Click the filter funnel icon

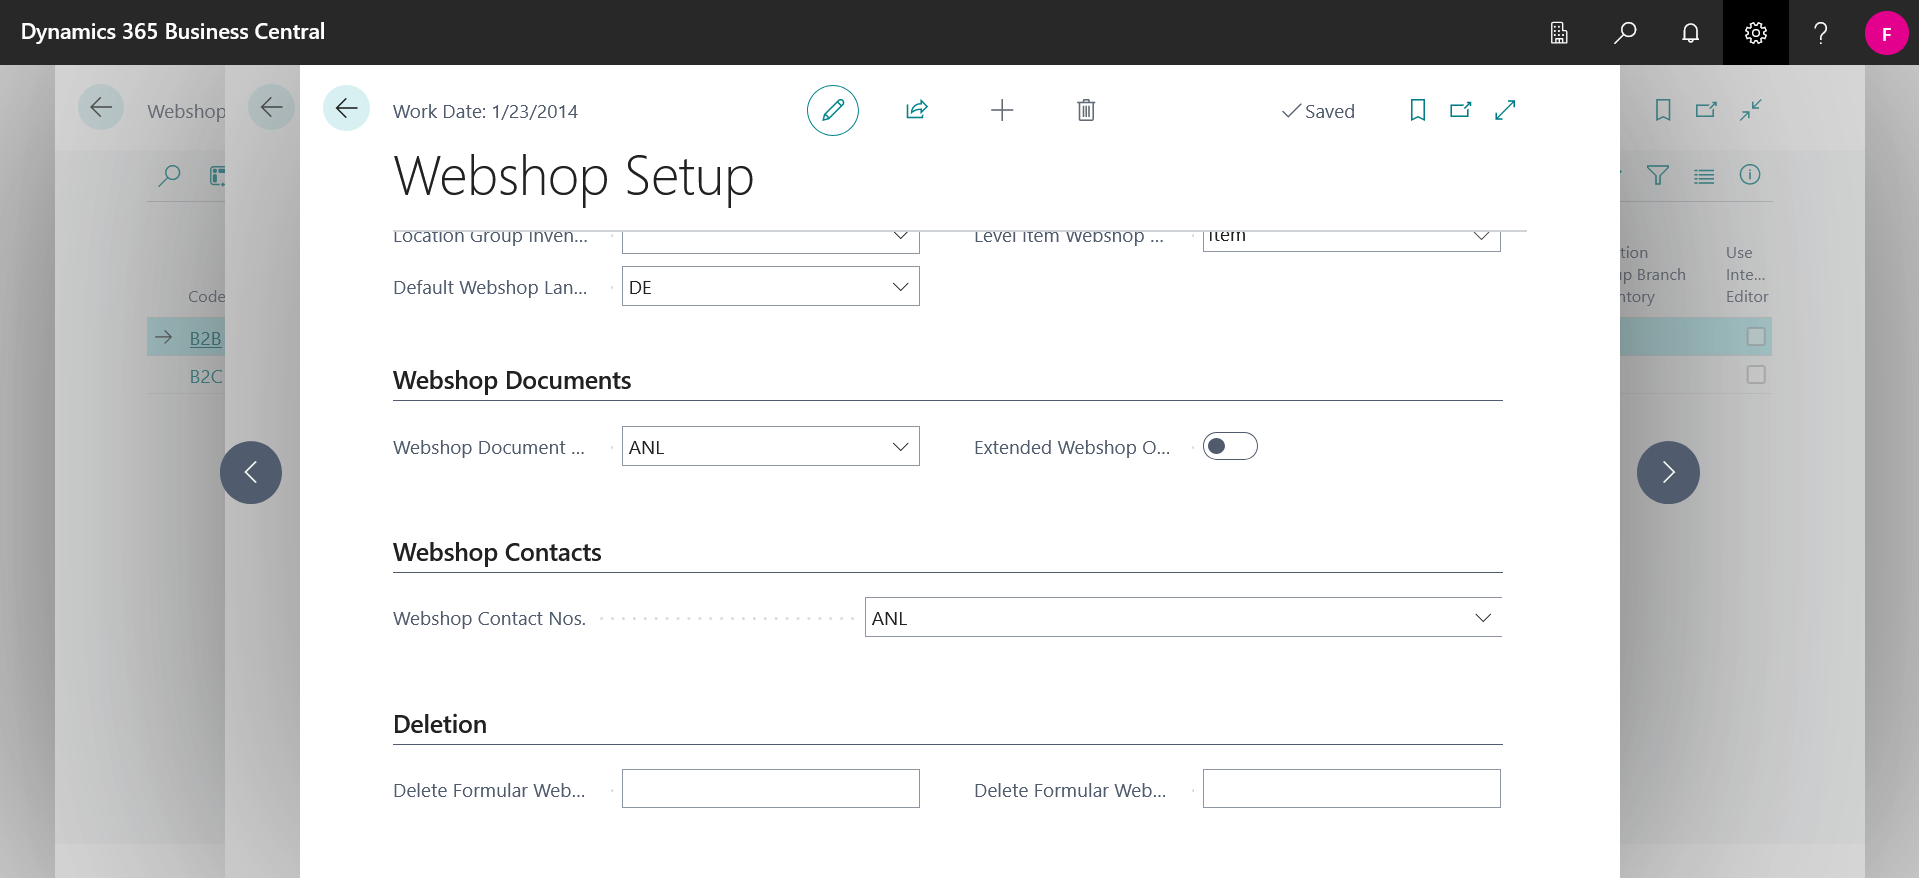click(x=1658, y=176)
